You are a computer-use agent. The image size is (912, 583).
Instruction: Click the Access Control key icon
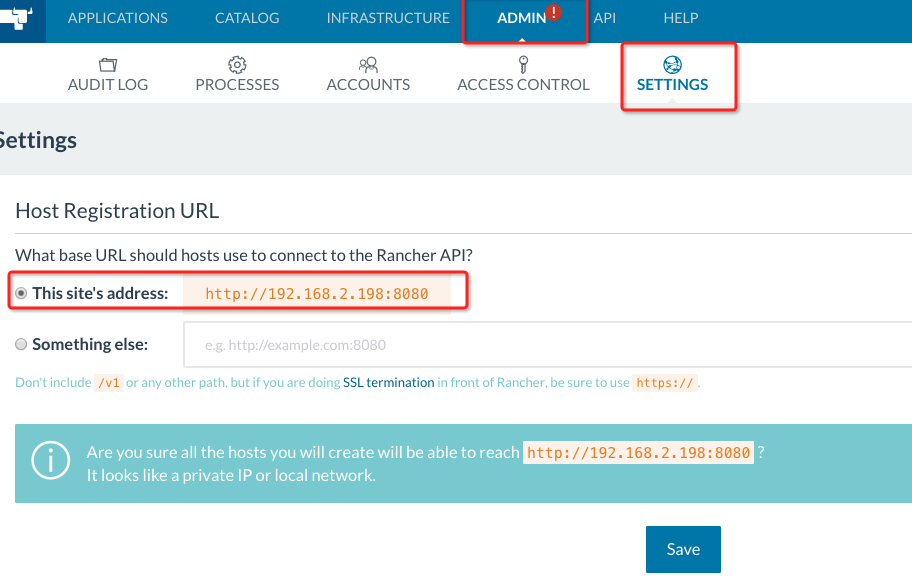[523, 64]
